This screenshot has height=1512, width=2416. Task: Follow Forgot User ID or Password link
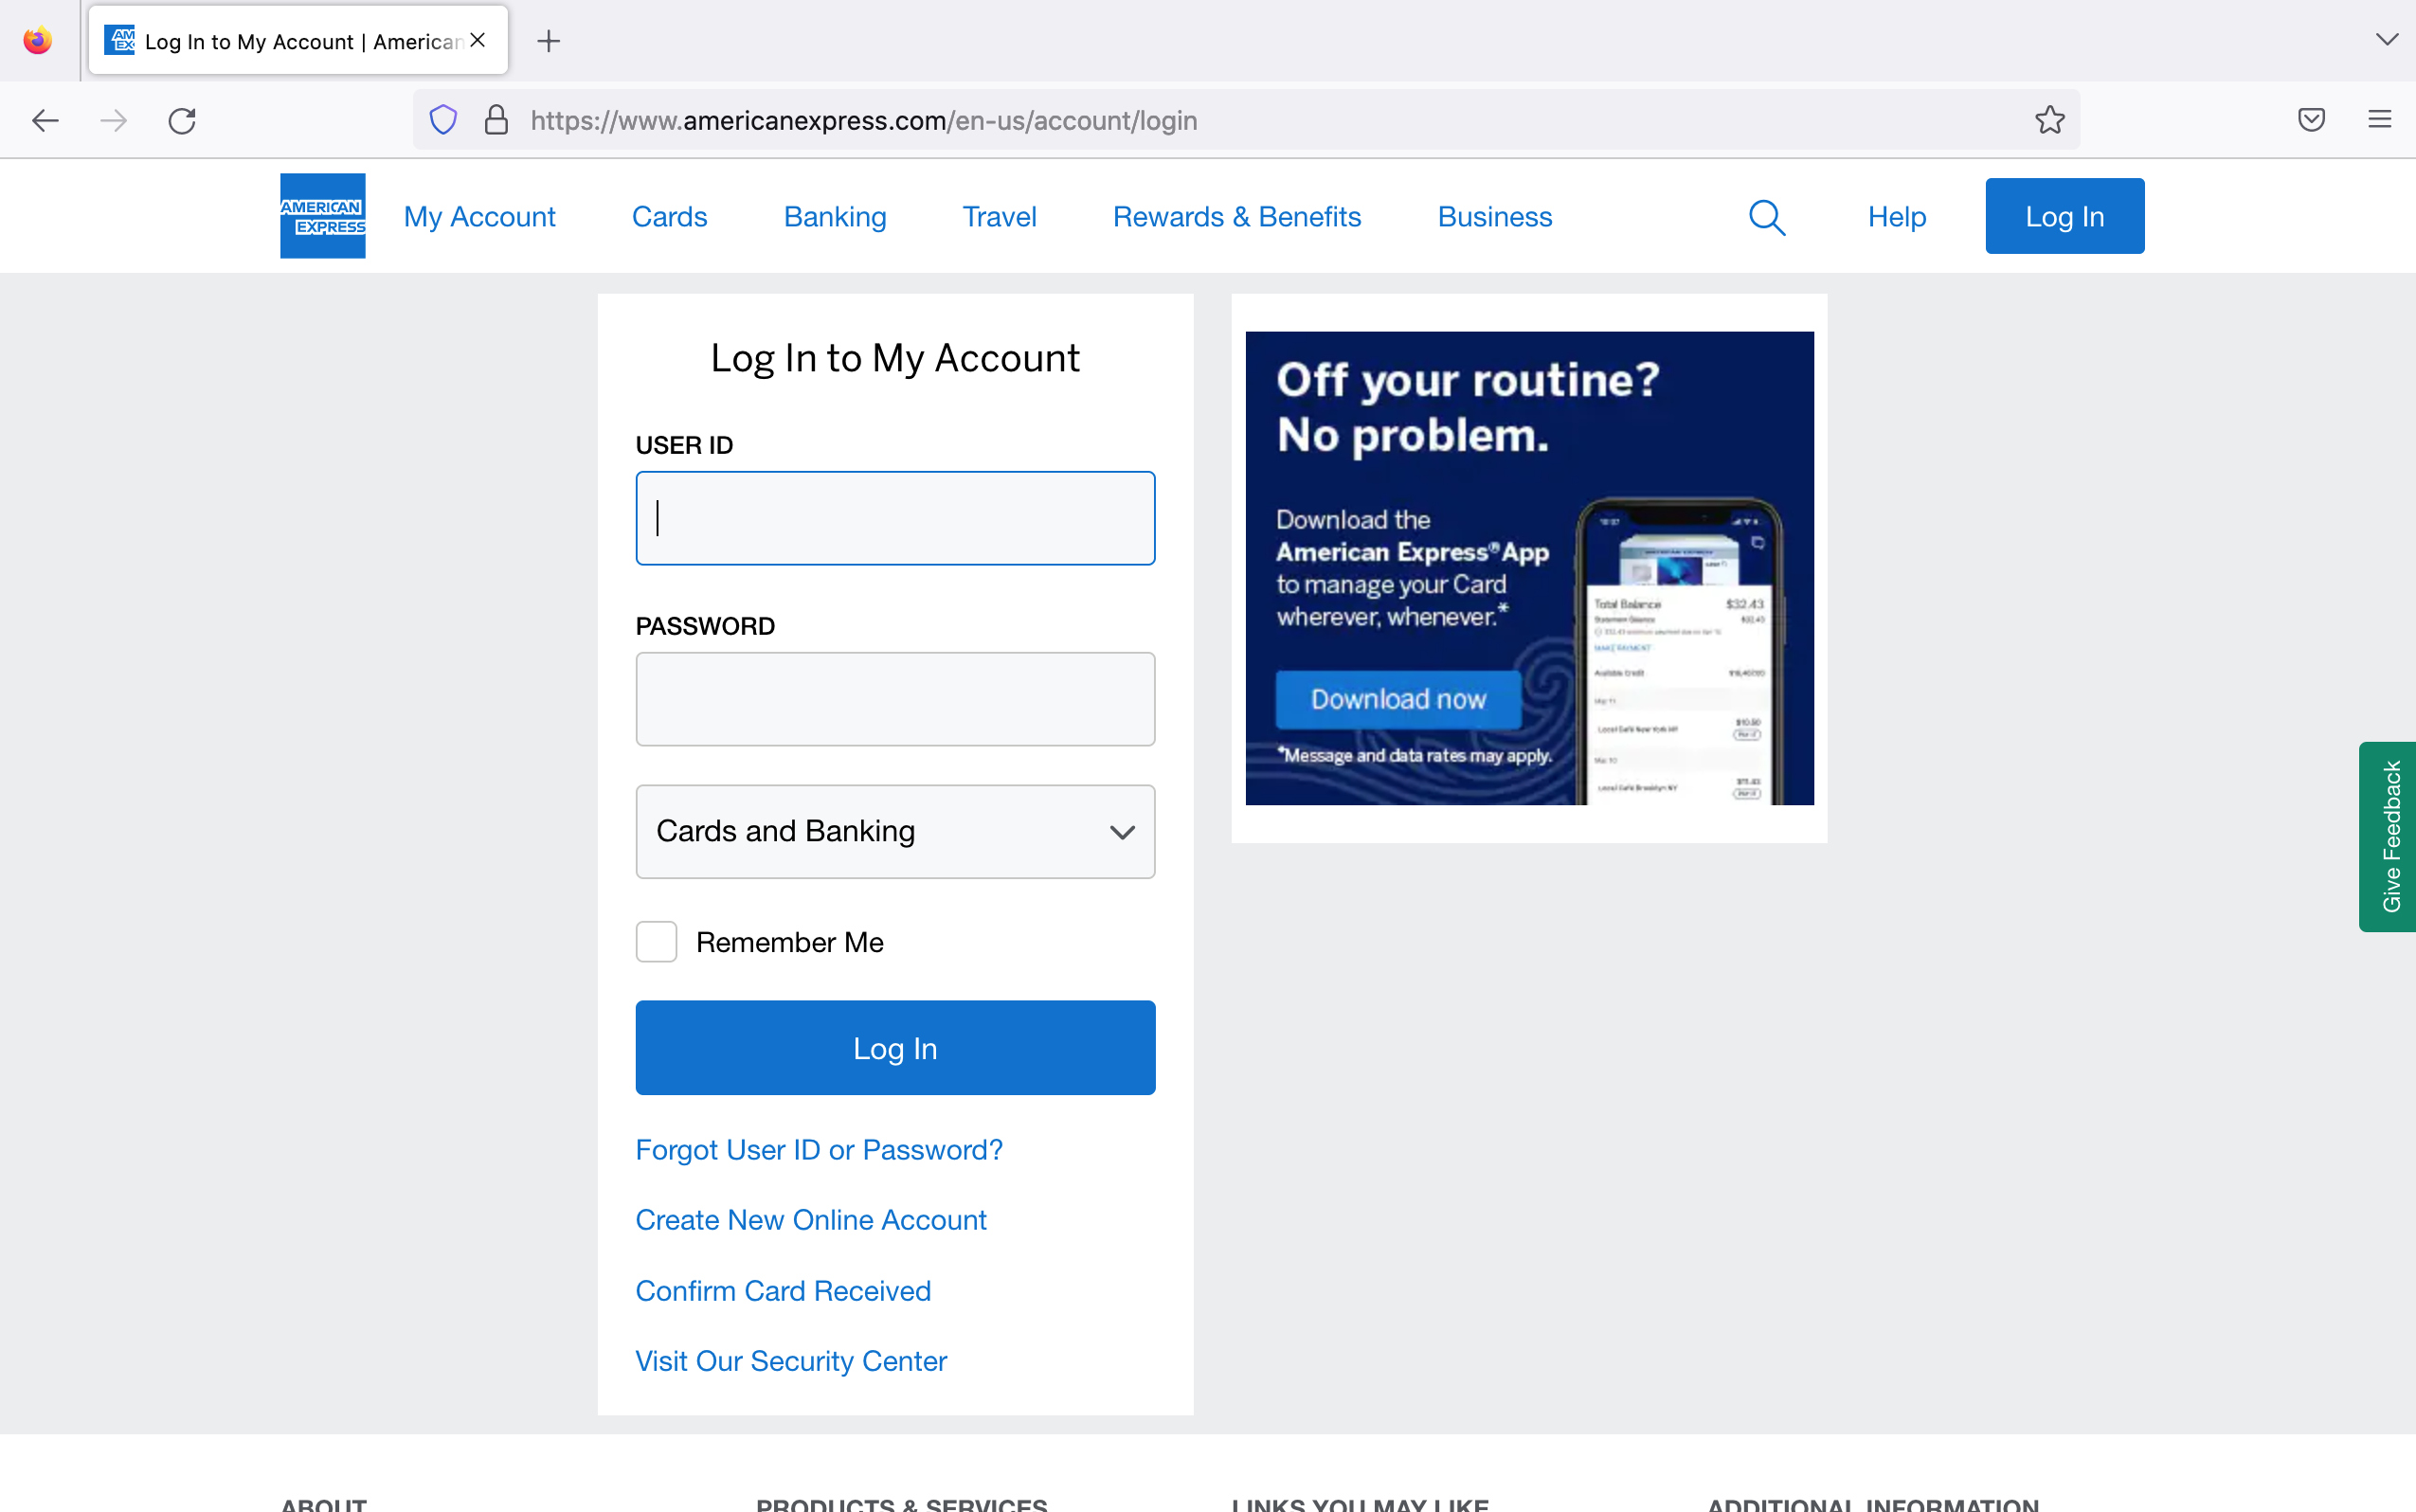click(x=818, y=1150)
